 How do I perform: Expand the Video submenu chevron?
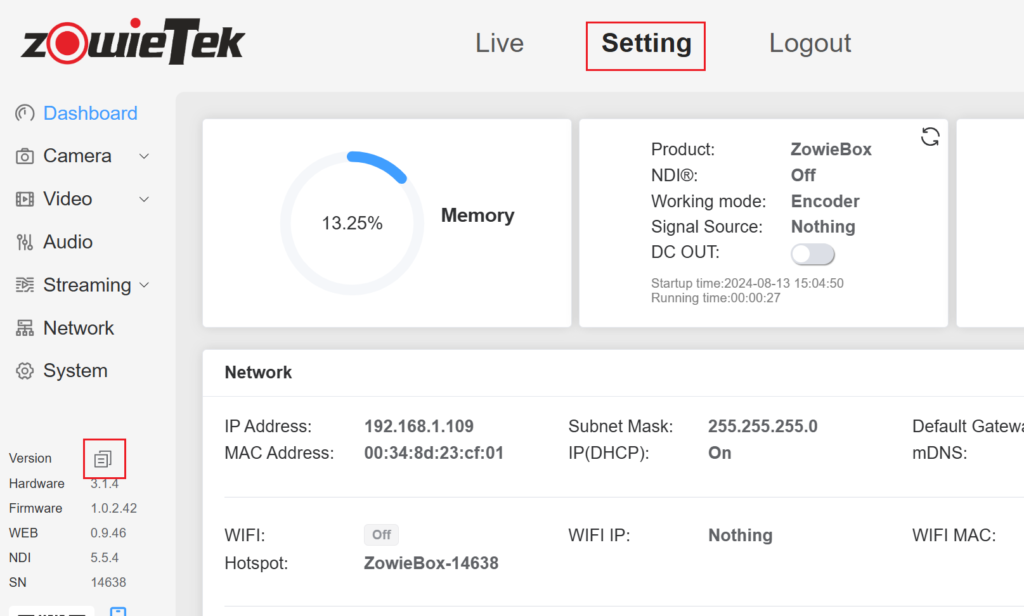click(144, 200)
